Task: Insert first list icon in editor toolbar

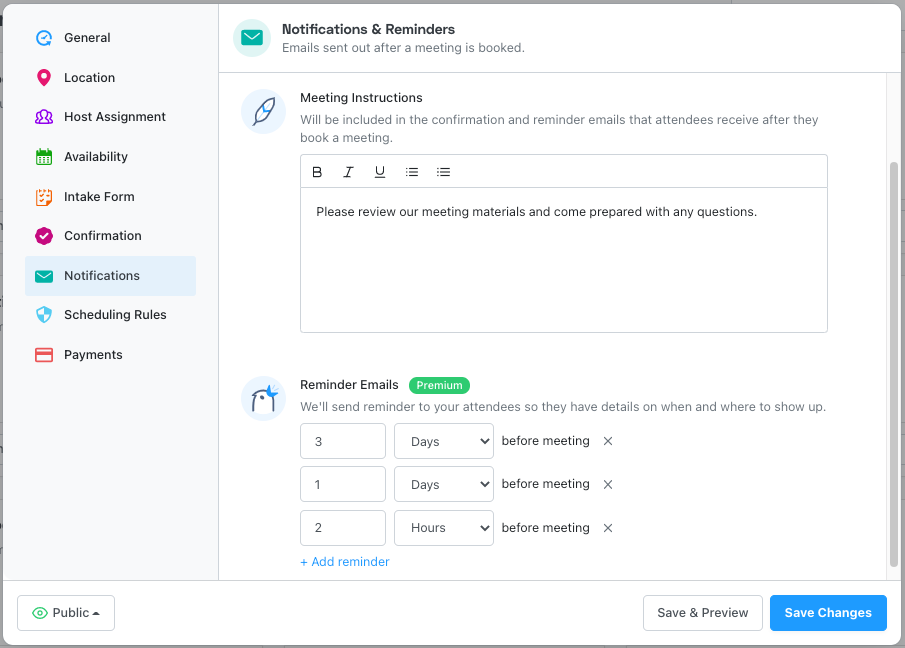Action: 412,172
